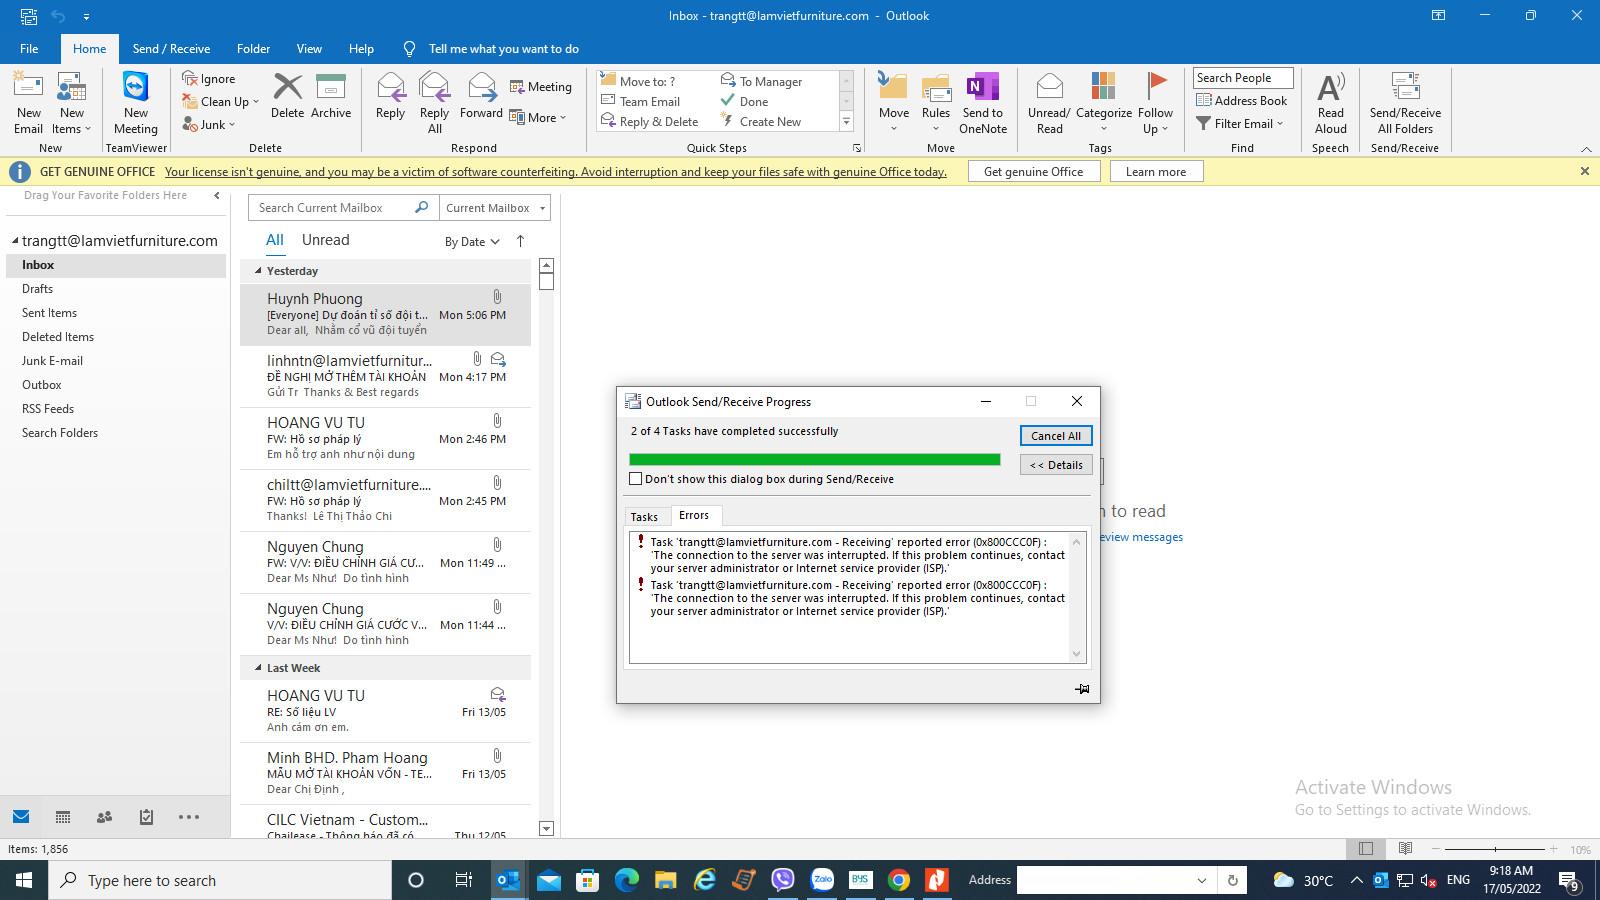The width and height of the screenshot is (1600, 900).
Task: Switch to Reading view in status bar
Action: click(x=1405, y=849)
